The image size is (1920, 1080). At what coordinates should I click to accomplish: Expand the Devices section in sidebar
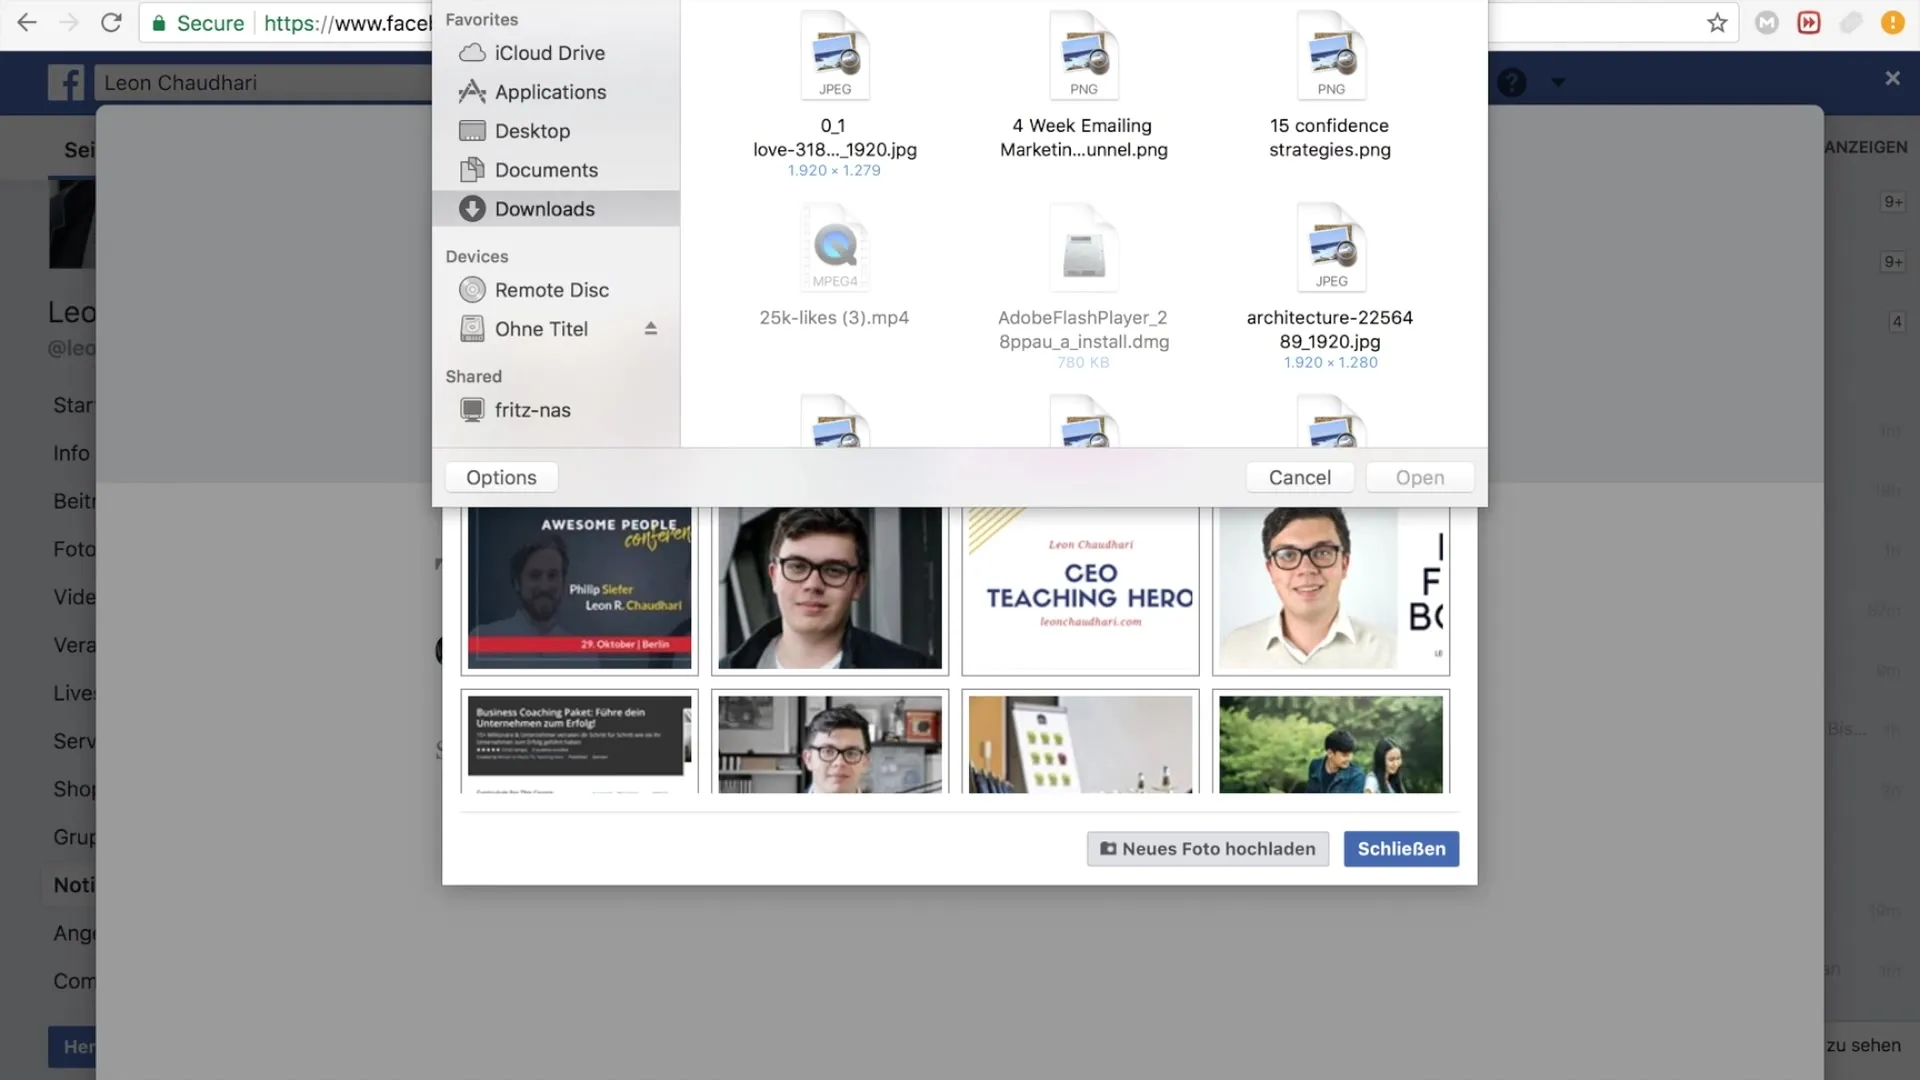point(477,256)
